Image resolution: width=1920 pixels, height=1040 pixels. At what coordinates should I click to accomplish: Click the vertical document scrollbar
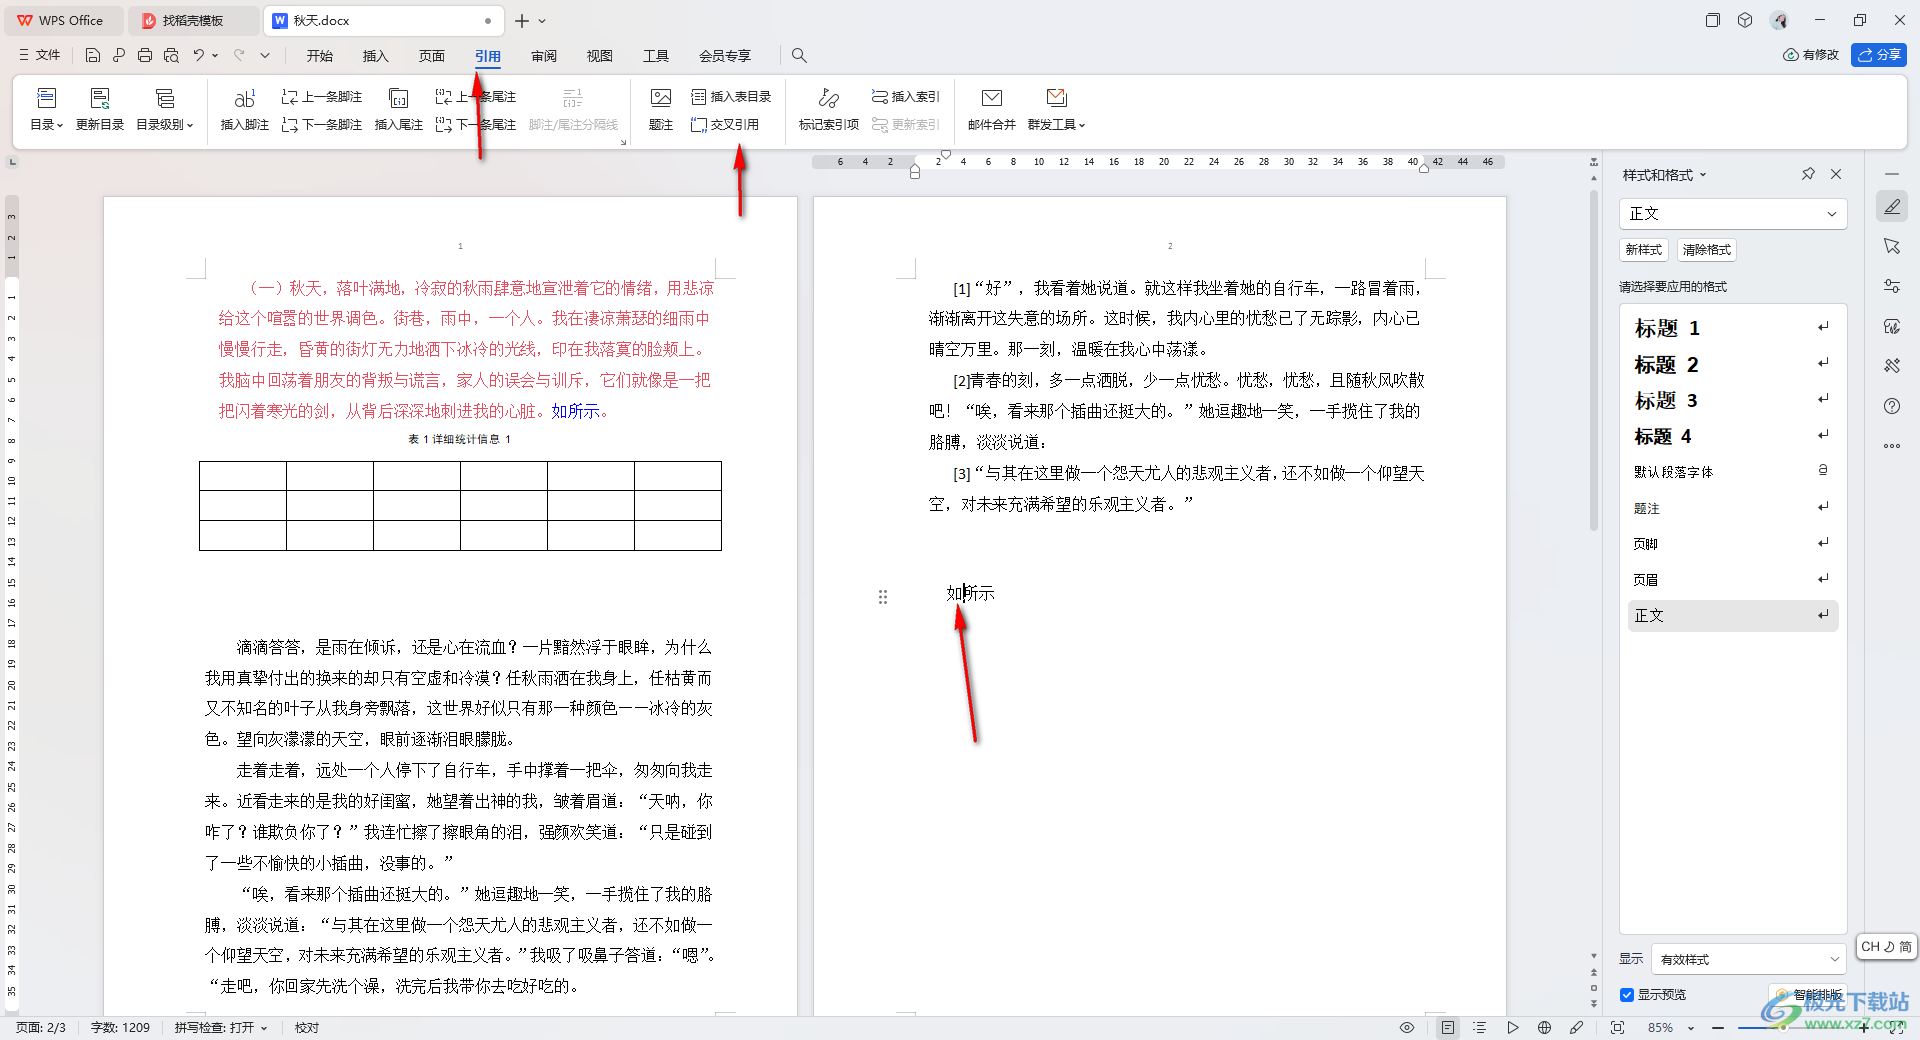click(x=1594, y=360)
